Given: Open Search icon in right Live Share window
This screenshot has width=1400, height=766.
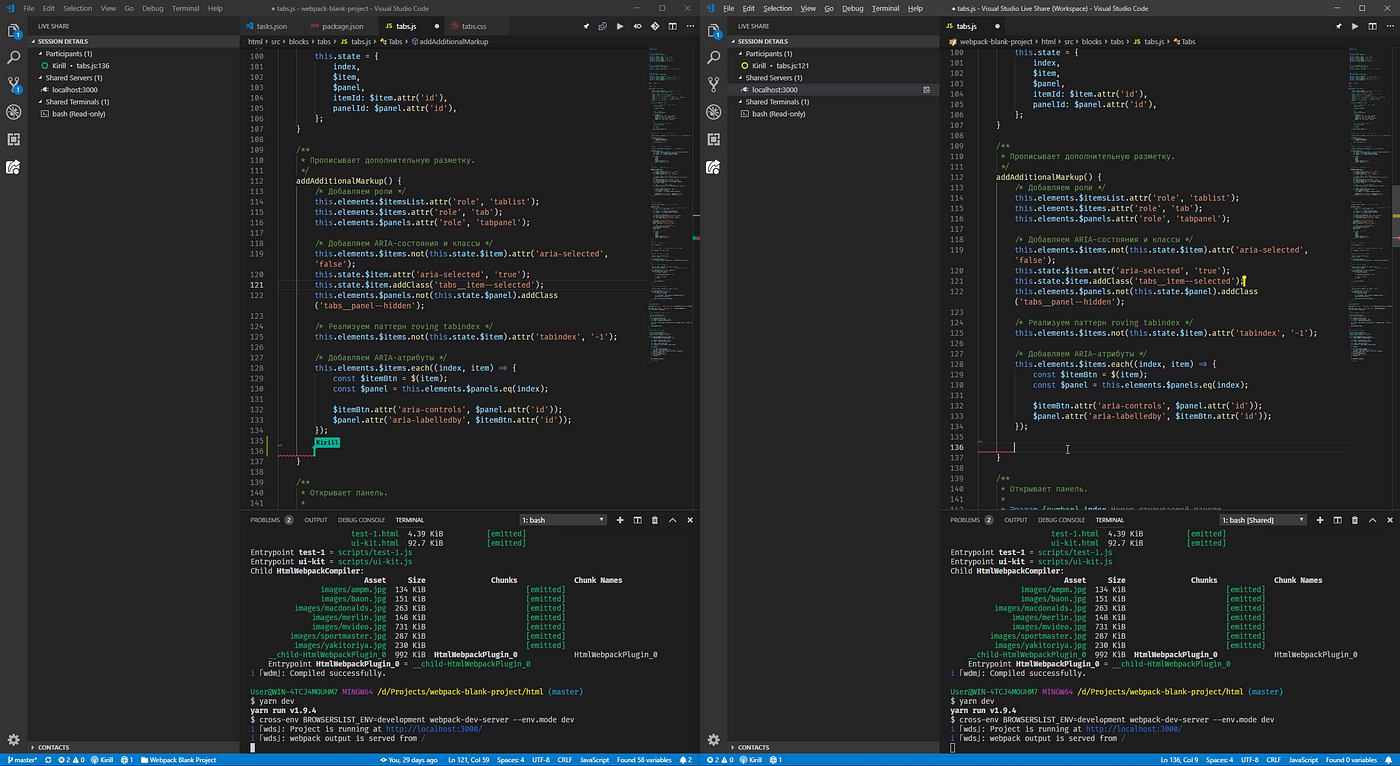Looking at the screenshot, I should click(x=713, y=58).
